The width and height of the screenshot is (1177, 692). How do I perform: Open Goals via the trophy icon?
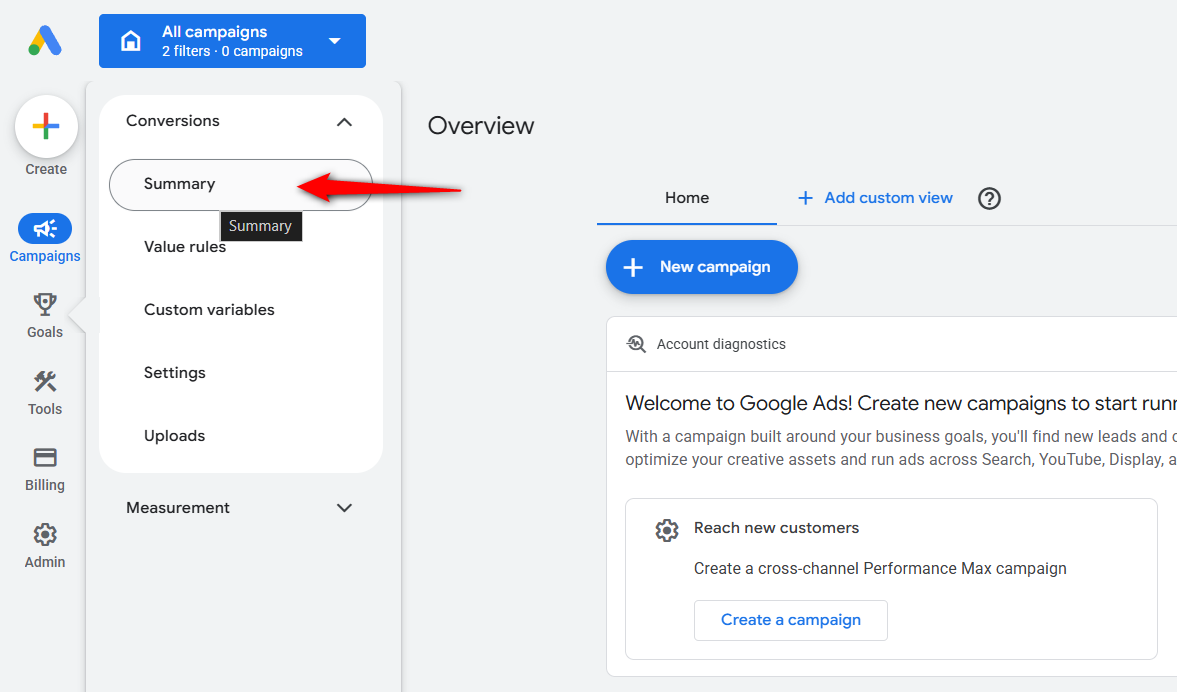coord(45,304)
